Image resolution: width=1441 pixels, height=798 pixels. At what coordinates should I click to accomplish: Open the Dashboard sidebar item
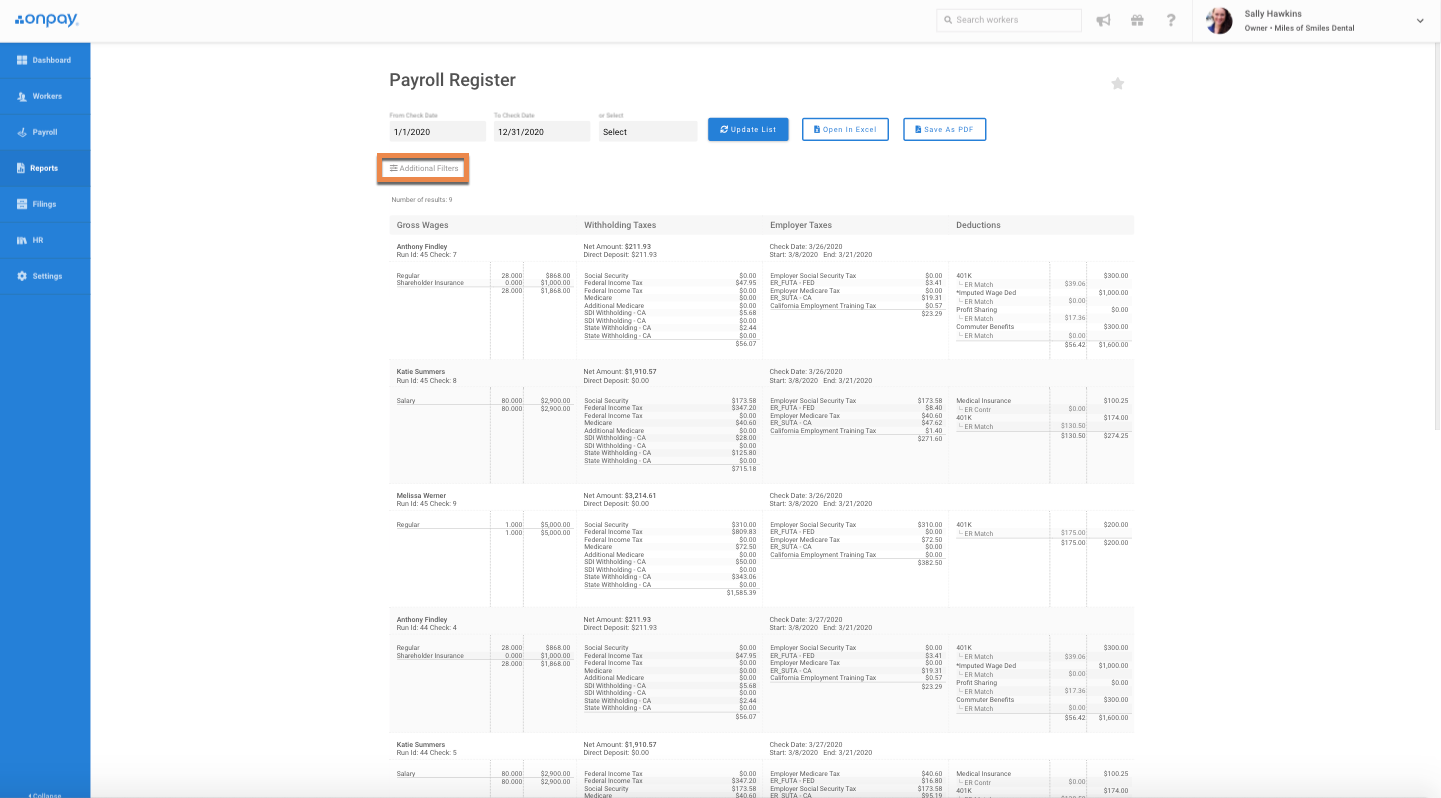[x=45, y=60]
